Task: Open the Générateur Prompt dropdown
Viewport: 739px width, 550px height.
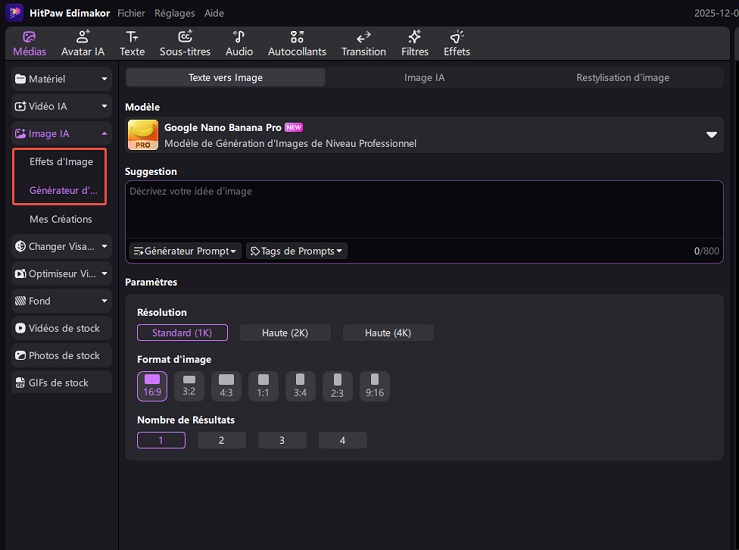Action: tap(185, 251)
